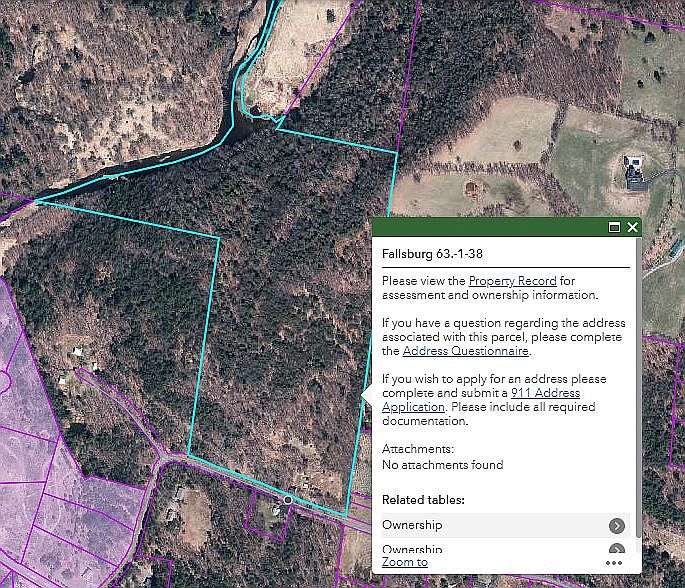
Task: Click the small building in the open field
Action: tap(470, 187)
